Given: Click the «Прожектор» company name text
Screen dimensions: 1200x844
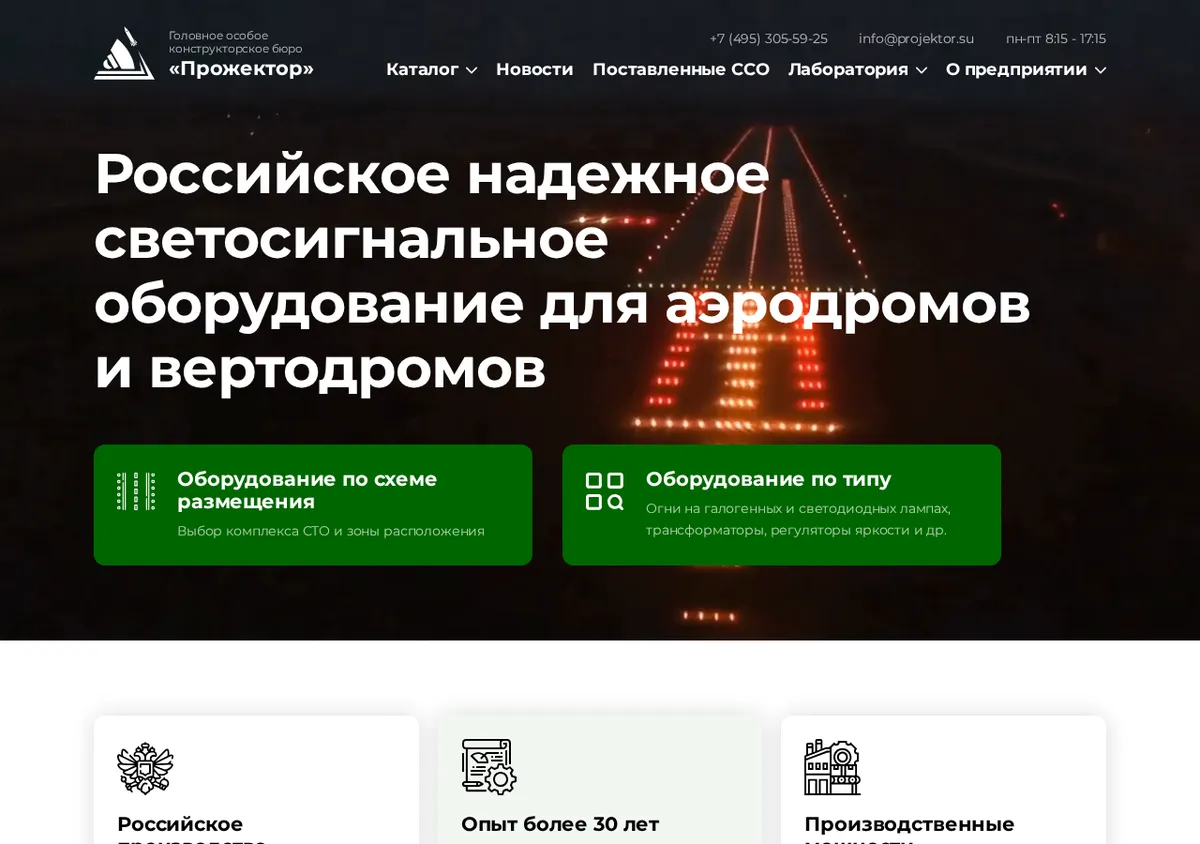Looking at the screenshot, I should [x=241, y=68].
